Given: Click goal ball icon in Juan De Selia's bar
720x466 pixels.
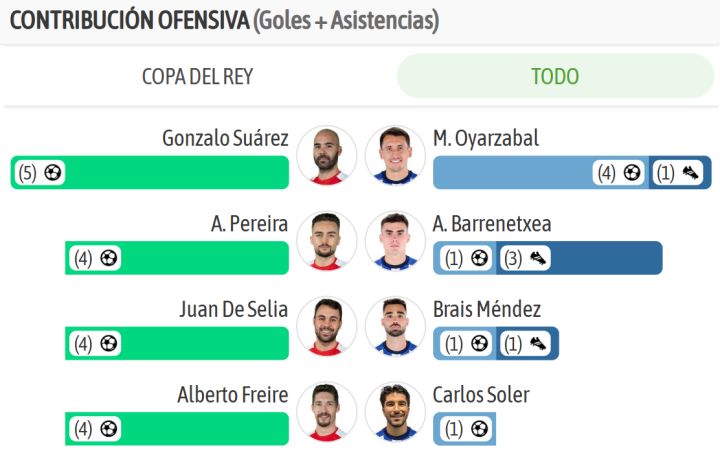Looking at the screenshot, I should point(109,343).
